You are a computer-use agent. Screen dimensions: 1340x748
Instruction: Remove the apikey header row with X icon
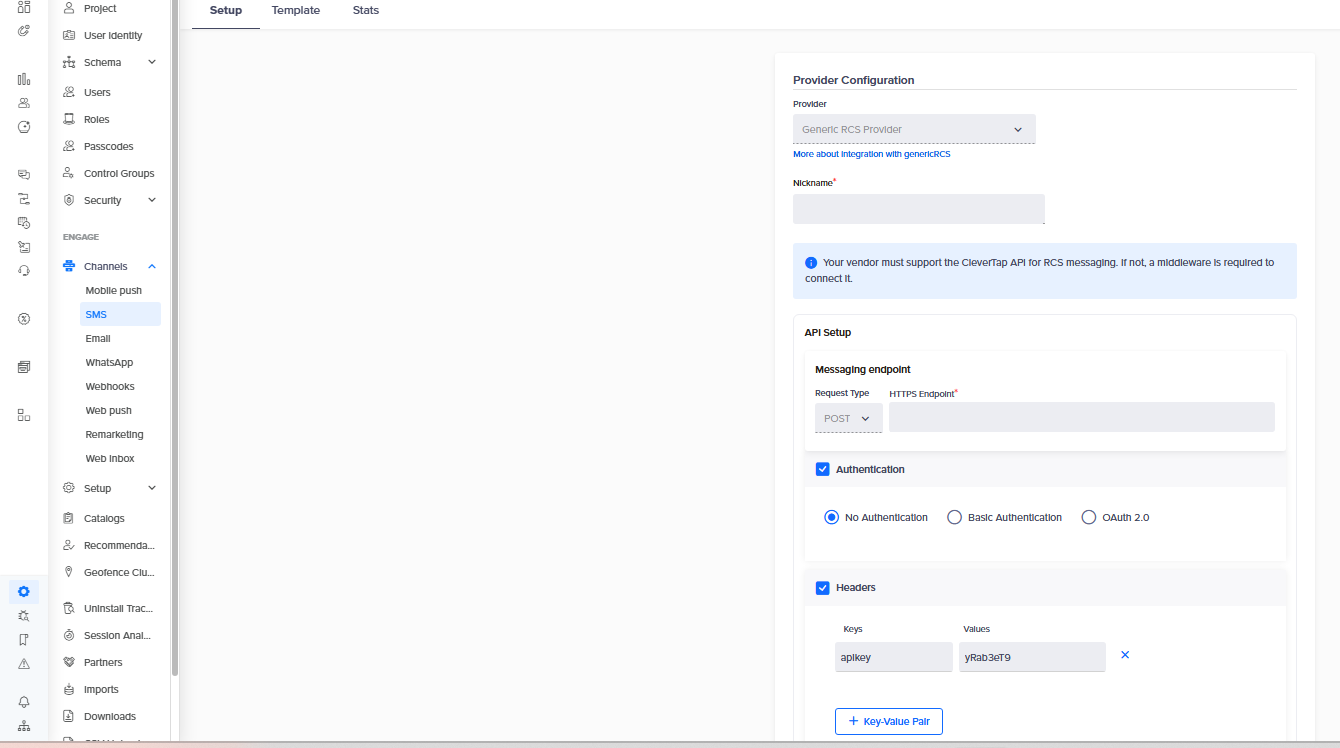[1125, 655]
